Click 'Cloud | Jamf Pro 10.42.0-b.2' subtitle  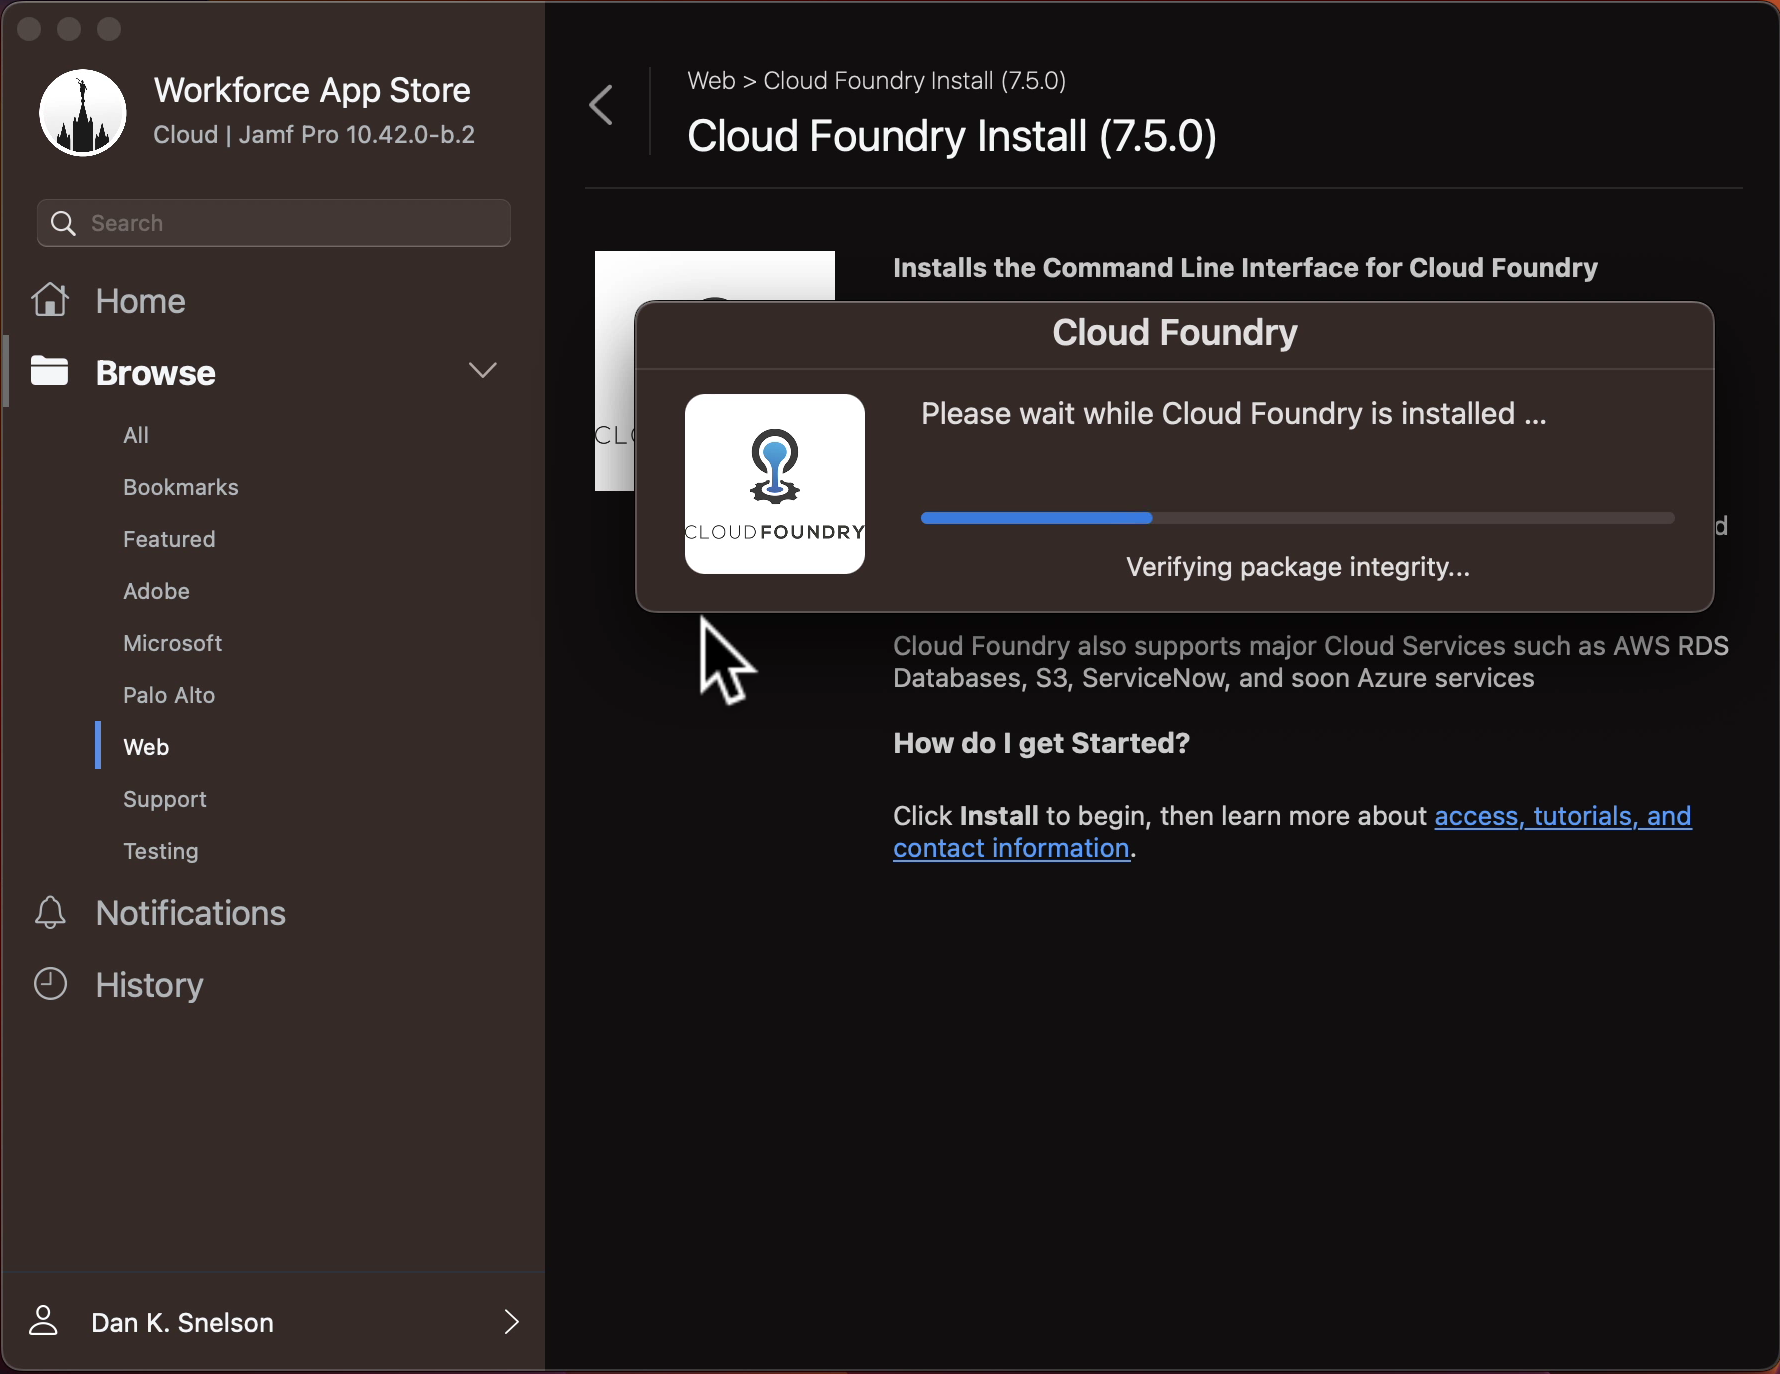point(314,135)
